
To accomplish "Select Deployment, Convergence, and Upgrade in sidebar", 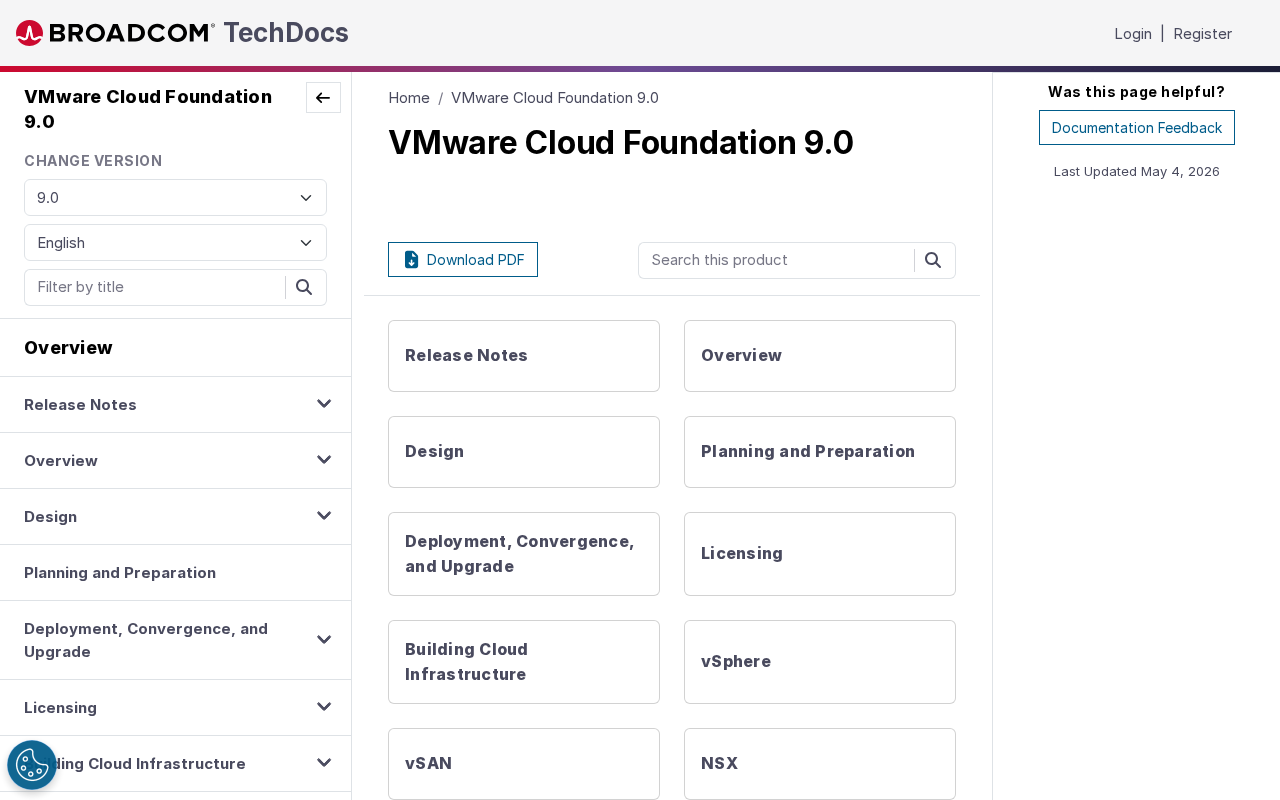I will (146, 640).
